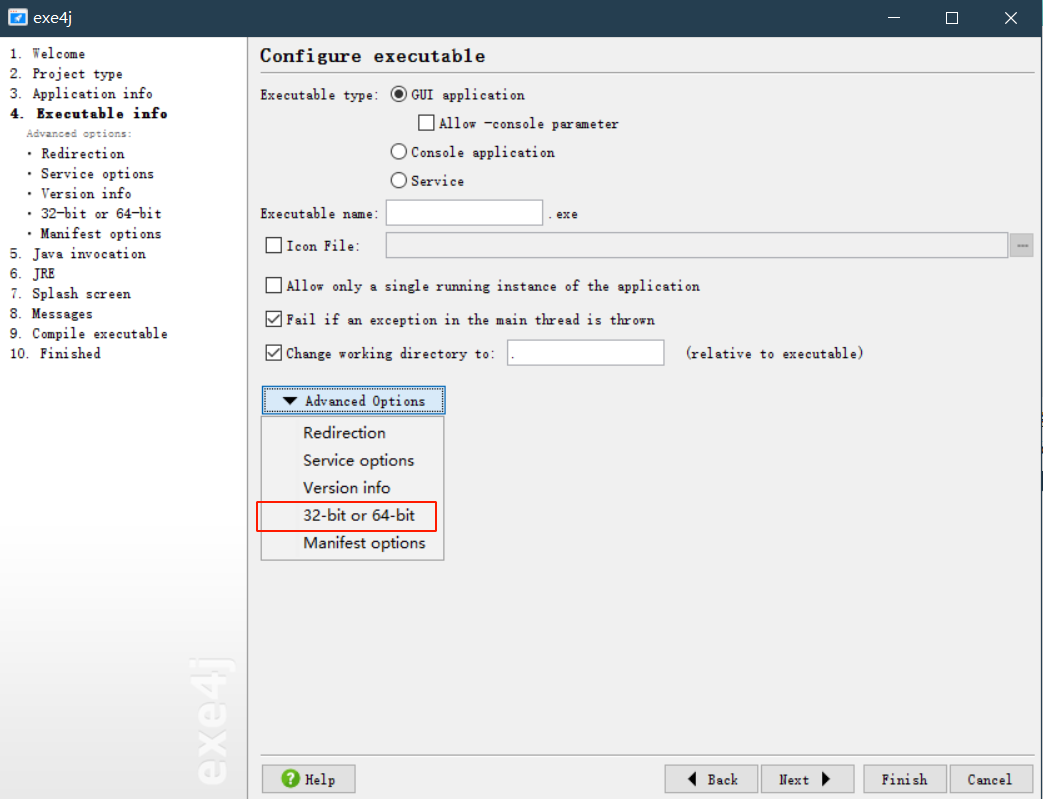Toggle the Icon File checkbox
This screenshot has height=799, width=1043.
coord(274,245)
